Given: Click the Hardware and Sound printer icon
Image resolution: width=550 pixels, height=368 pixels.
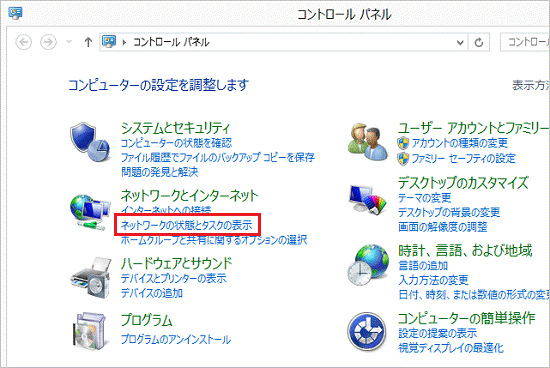Looking at the screenshot, I should pos(91,278).
